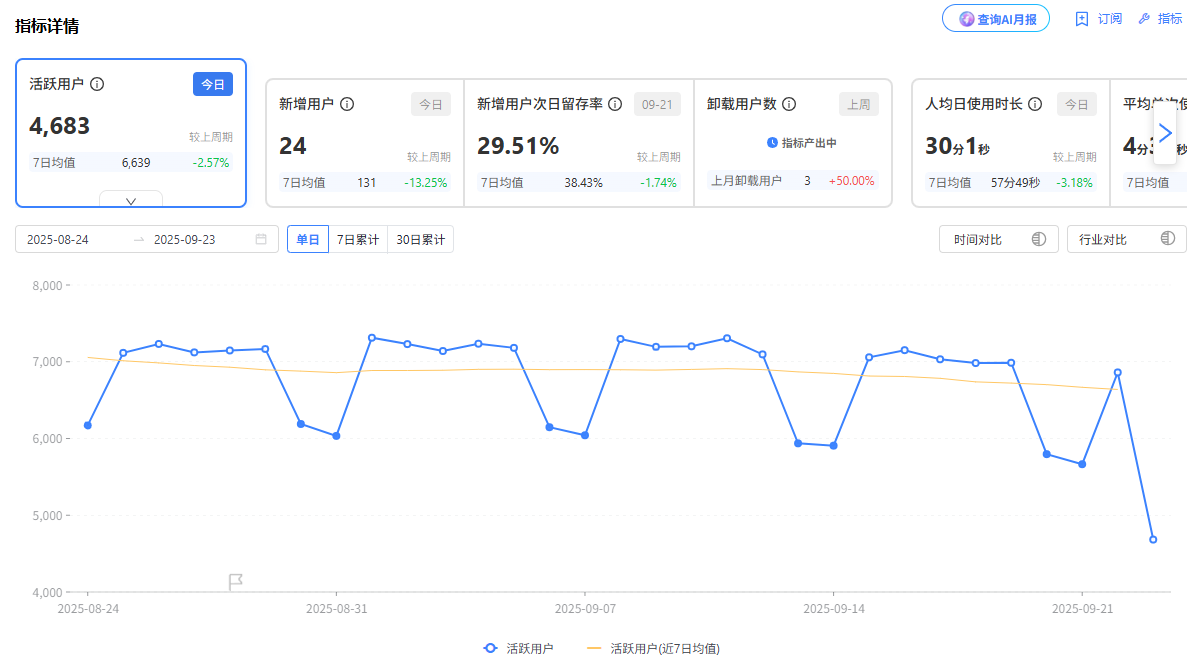Viewport: 1198px width, 667px height.
Task: Click the +50.00% uninstall change value
Action: coord(851,181)
